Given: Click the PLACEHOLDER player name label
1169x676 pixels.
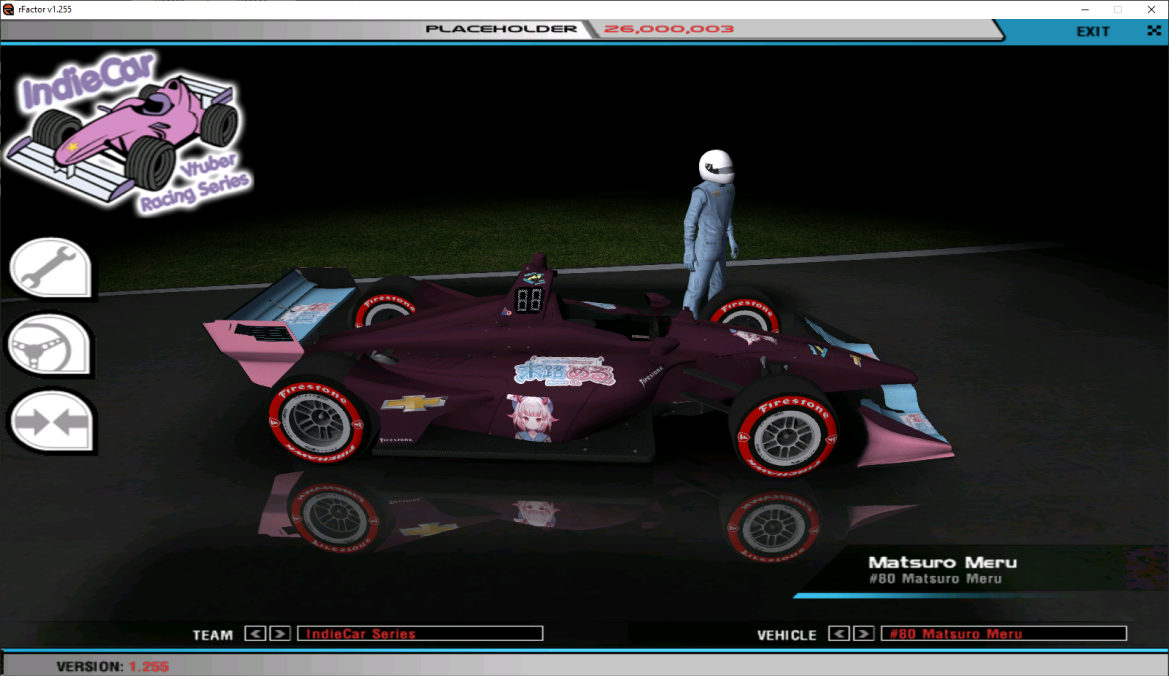Looking at the screenshot, I should (501, 29).
